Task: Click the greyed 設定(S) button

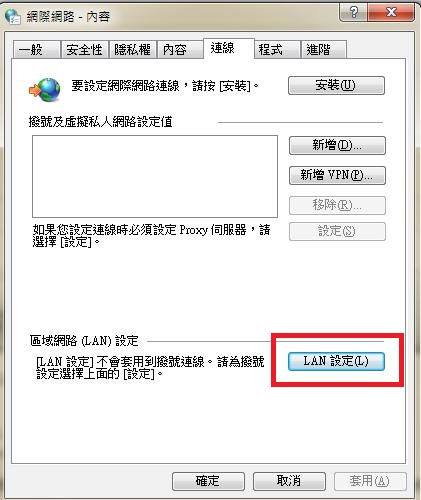Action: pyautogui.click(x=337, y=231)
